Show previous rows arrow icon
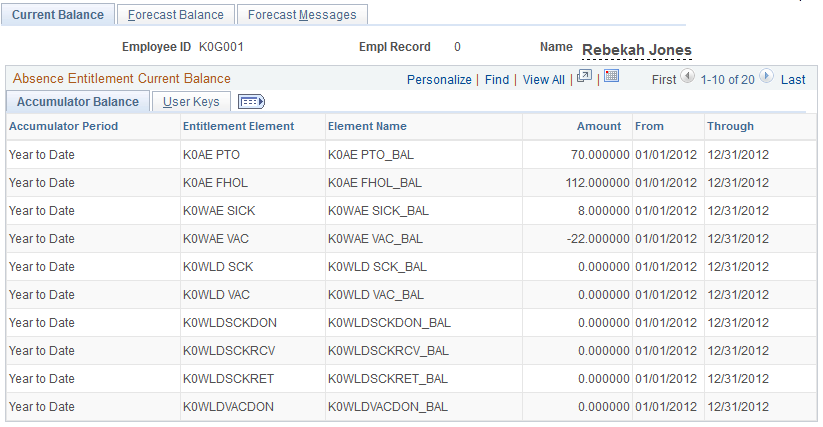 (x=688, y=77)
